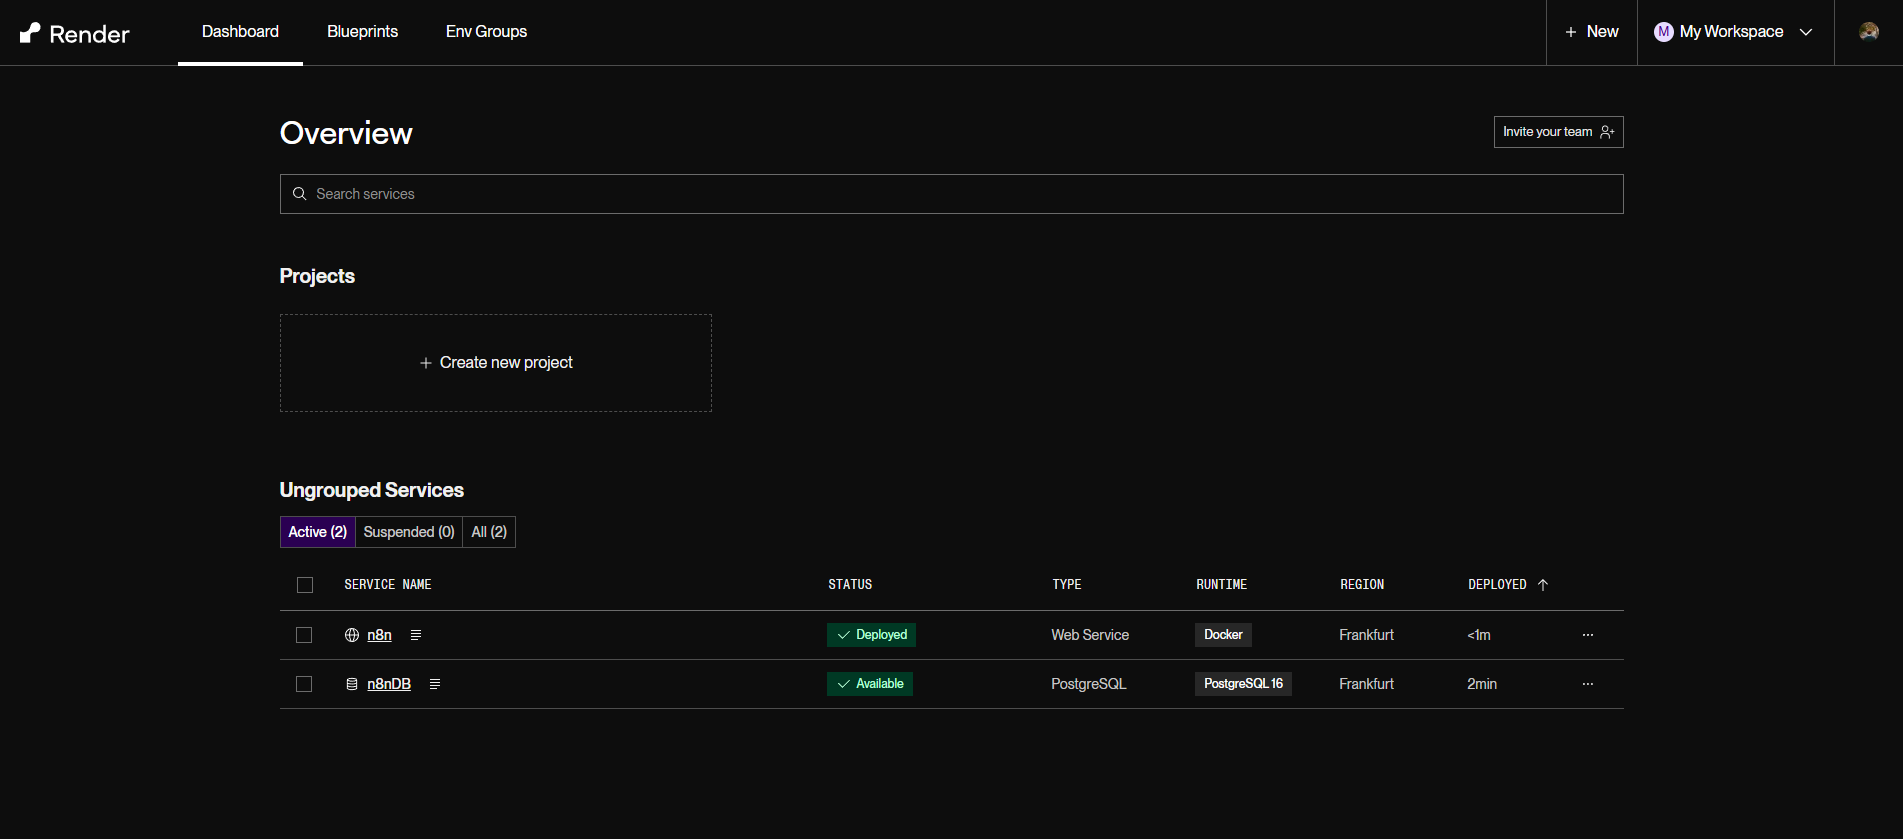Open the n8n service link
The width and height of the screenshot is (1903, 839).
pyautogui.click(x=379, y=635)
